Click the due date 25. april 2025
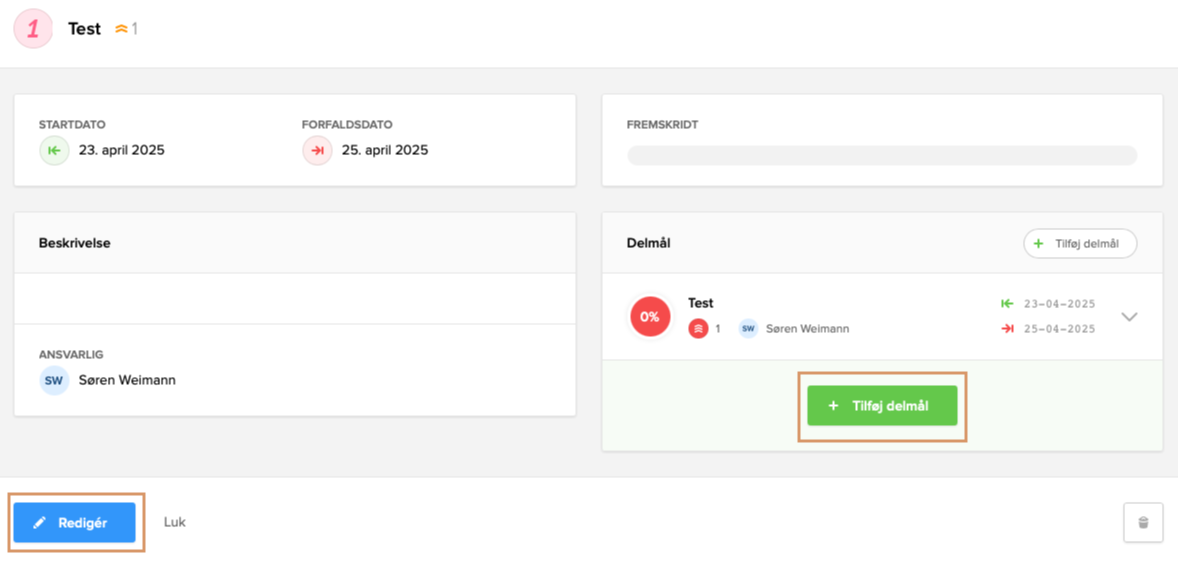This screenshot has height=566, width=1178. pyautogui.click(x=385, y=151)
